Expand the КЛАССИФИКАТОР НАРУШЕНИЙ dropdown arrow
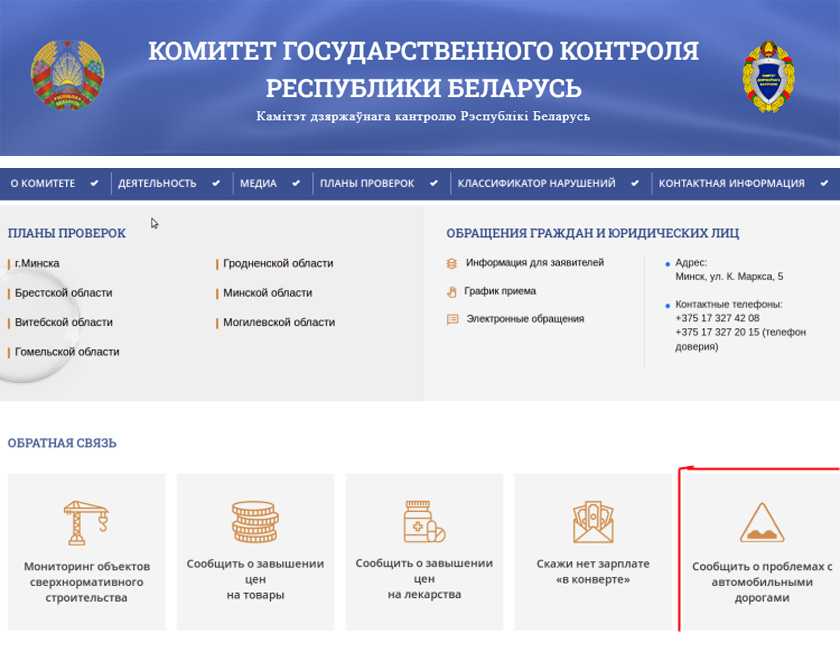Image resolution: width=840 pixels, height=645 pixels. 635,184
